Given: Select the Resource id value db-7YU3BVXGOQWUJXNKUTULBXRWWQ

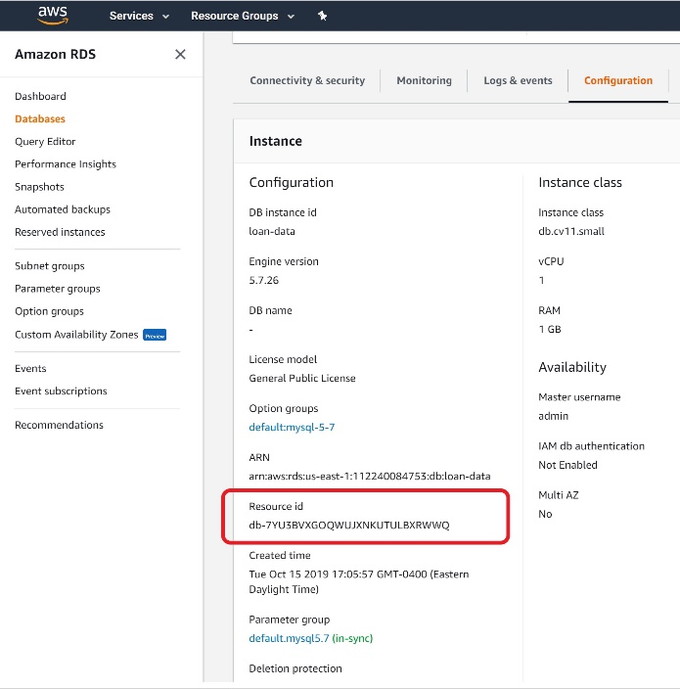Looking at the screenshot, I should pyautogui.click(x=349, y=525).
